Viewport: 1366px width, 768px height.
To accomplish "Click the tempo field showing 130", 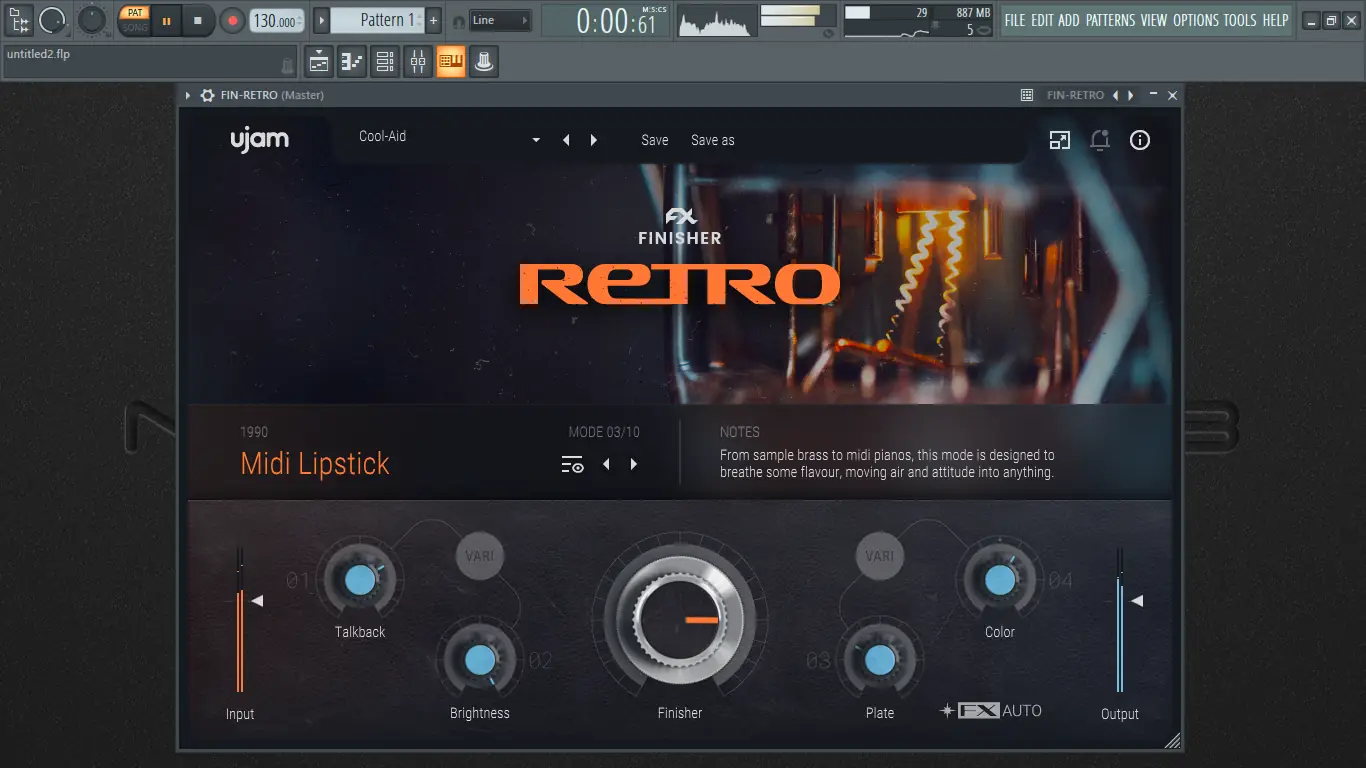I will point(276,20).
